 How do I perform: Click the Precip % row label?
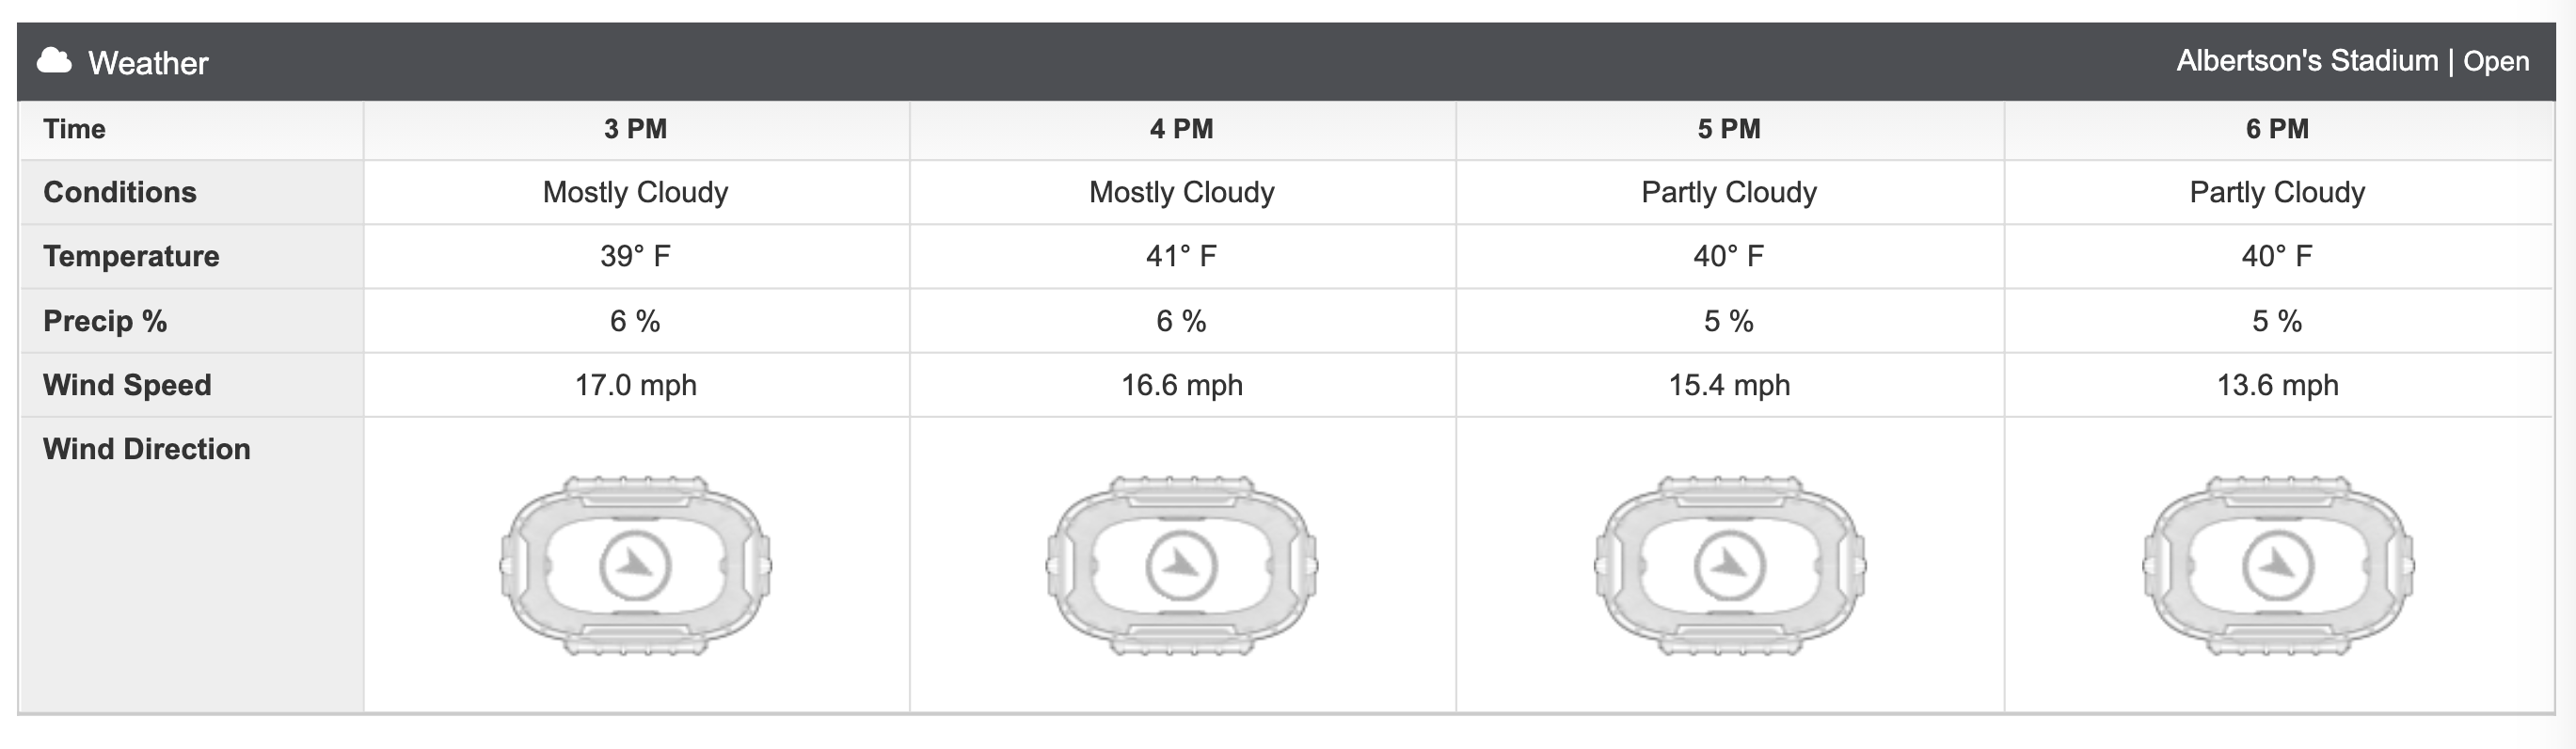click(105, 321)
